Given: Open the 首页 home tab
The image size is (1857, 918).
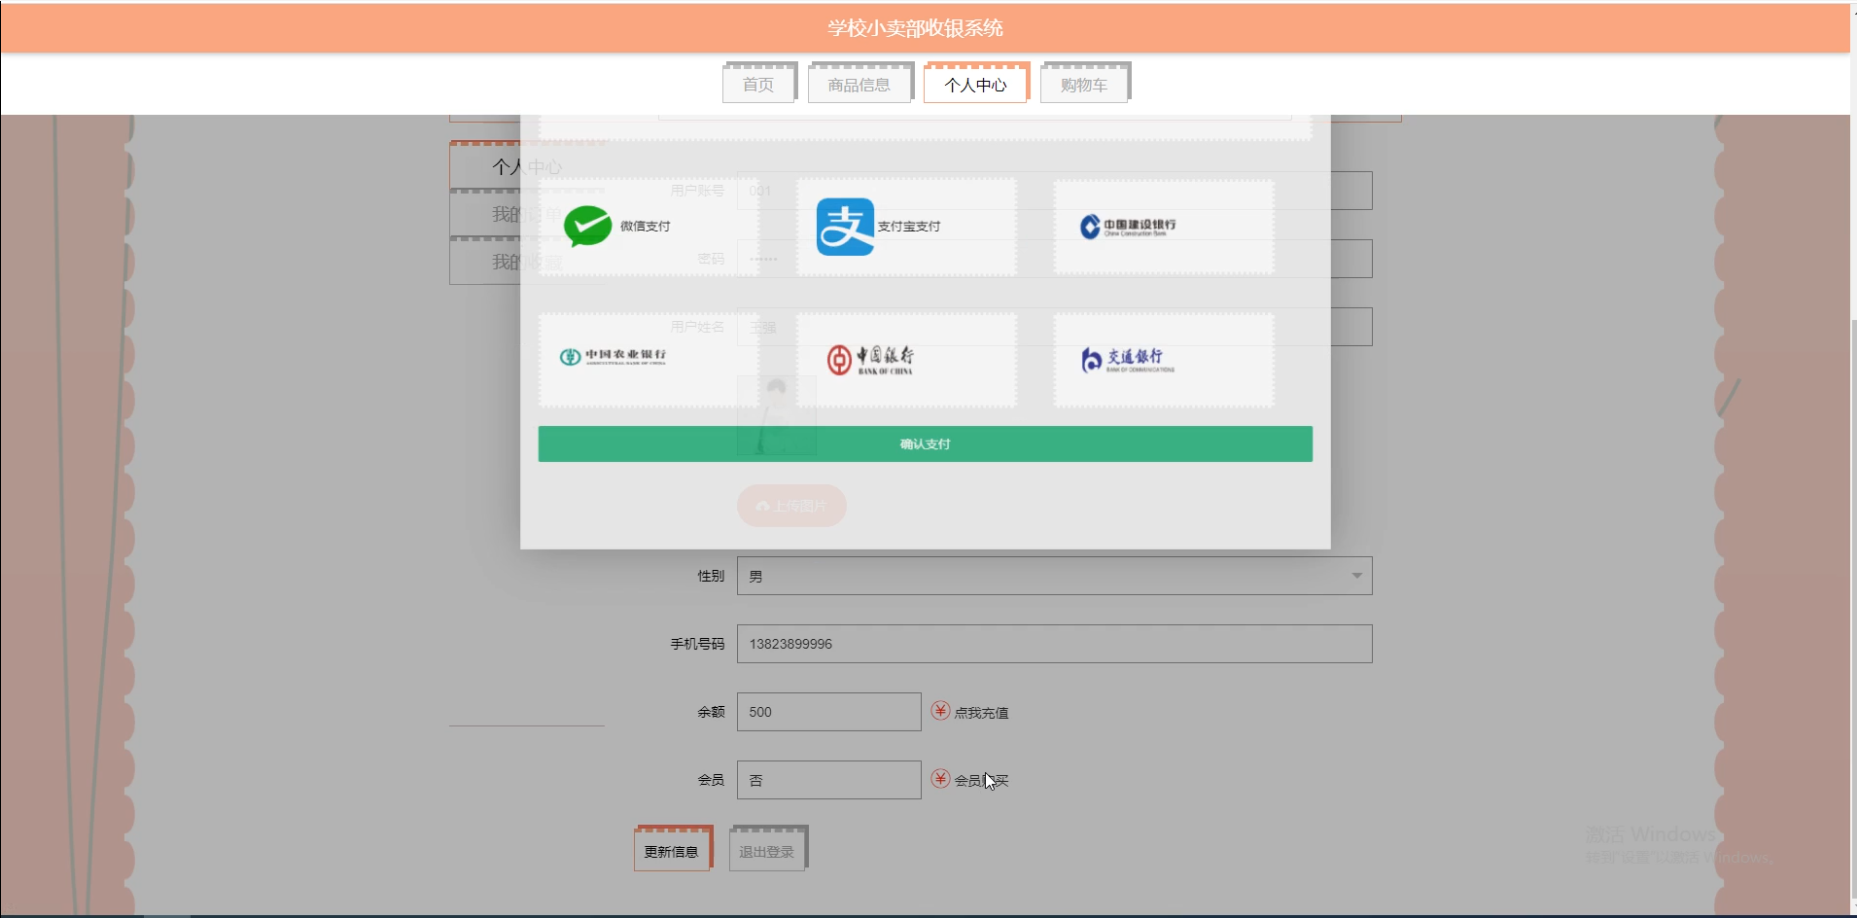Looking at the screenshot, I should click(x=758, y=84).
